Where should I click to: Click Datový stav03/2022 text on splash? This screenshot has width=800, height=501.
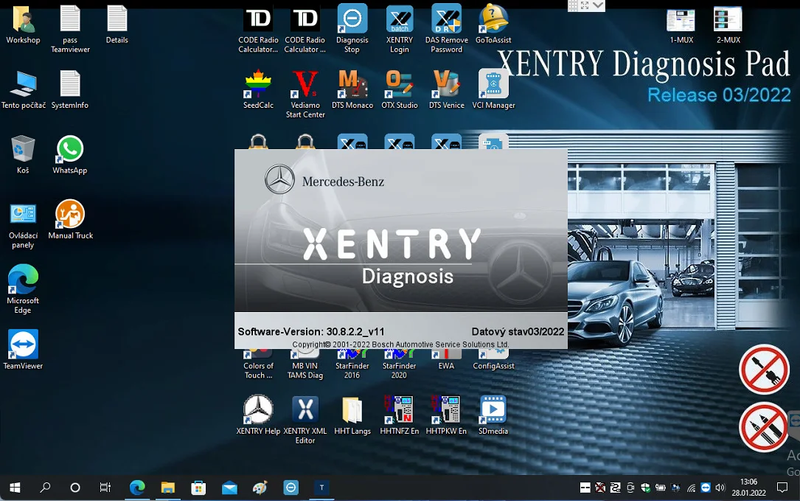click(518, 332)
